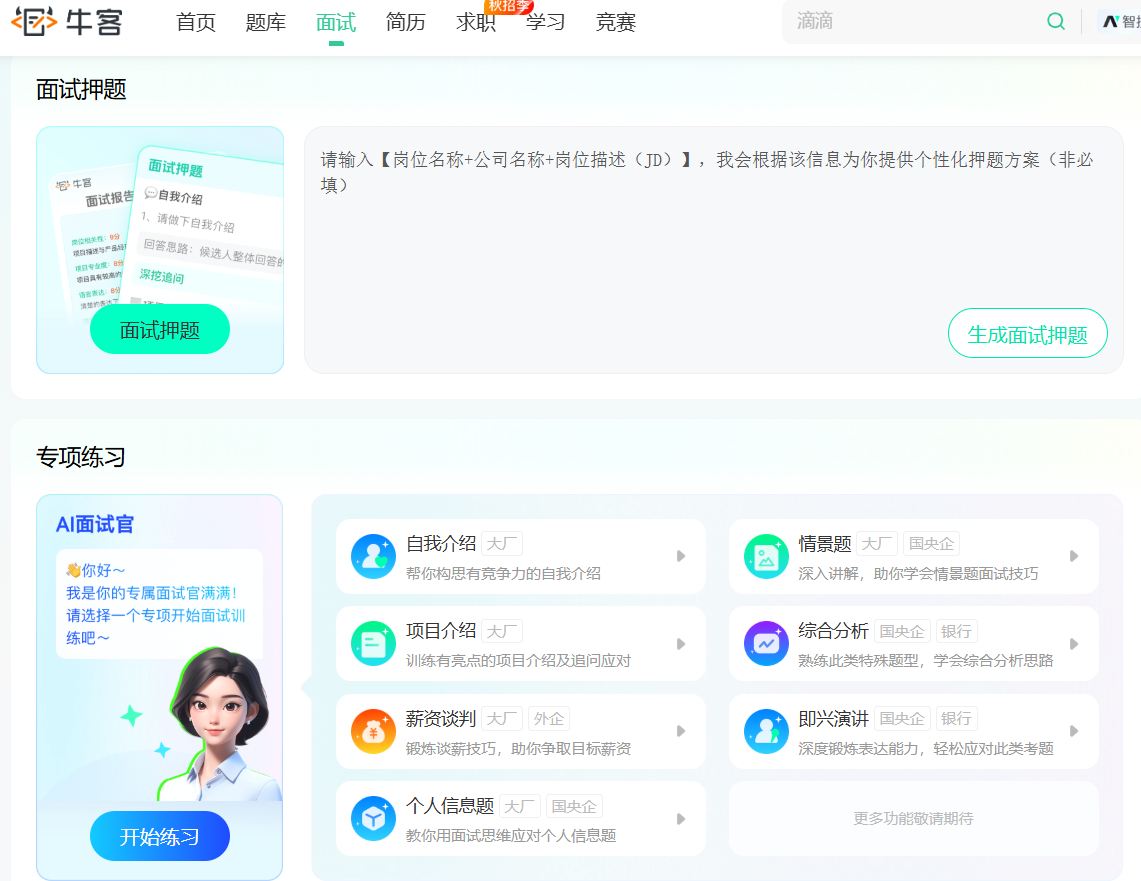Click the 秋招季 badge above 求职
The image size is (1141, 881).
tap(508, 6)
